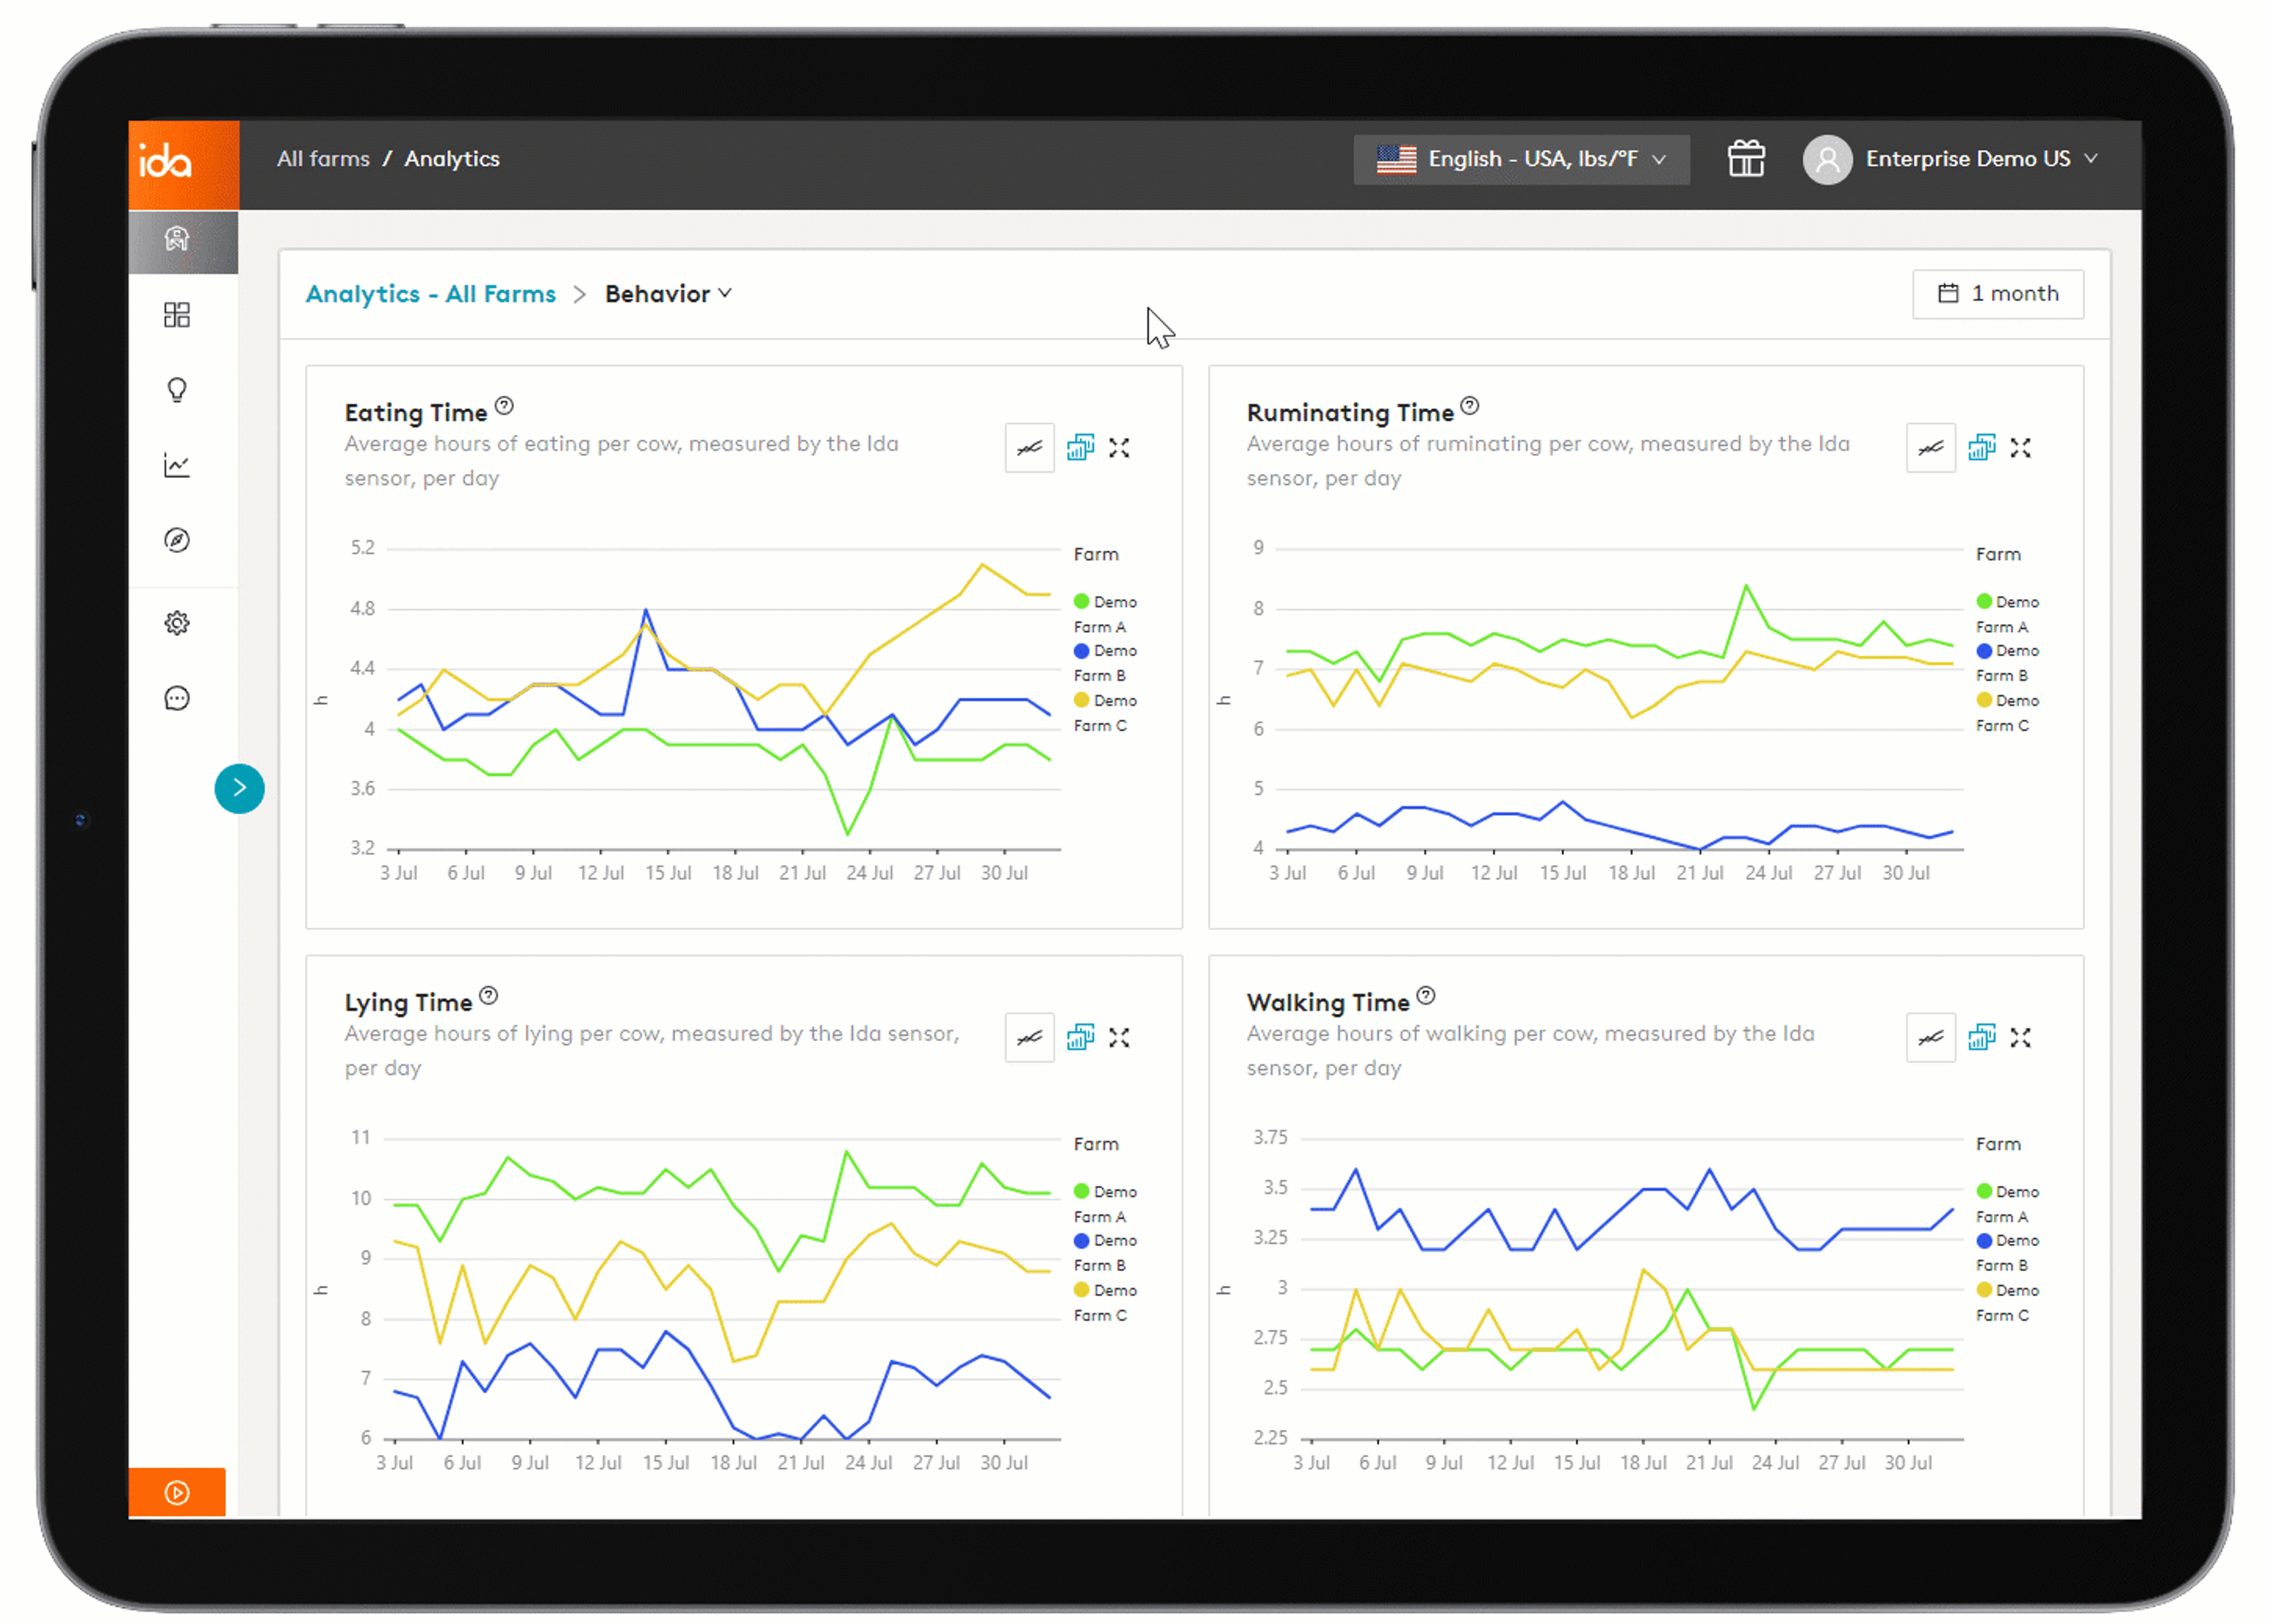Expand Enterprise Demo US account menu
This screenshot has width=2269, height=1624.
tap(1950, 159)
